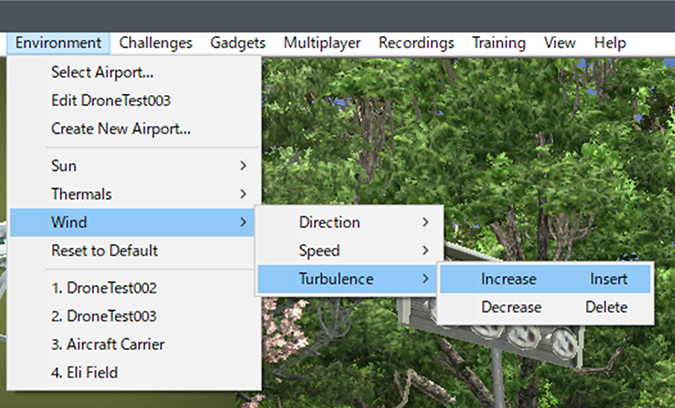Choose Reset to Default
This screenshot has height=408, width=675.
click(104, 250)
